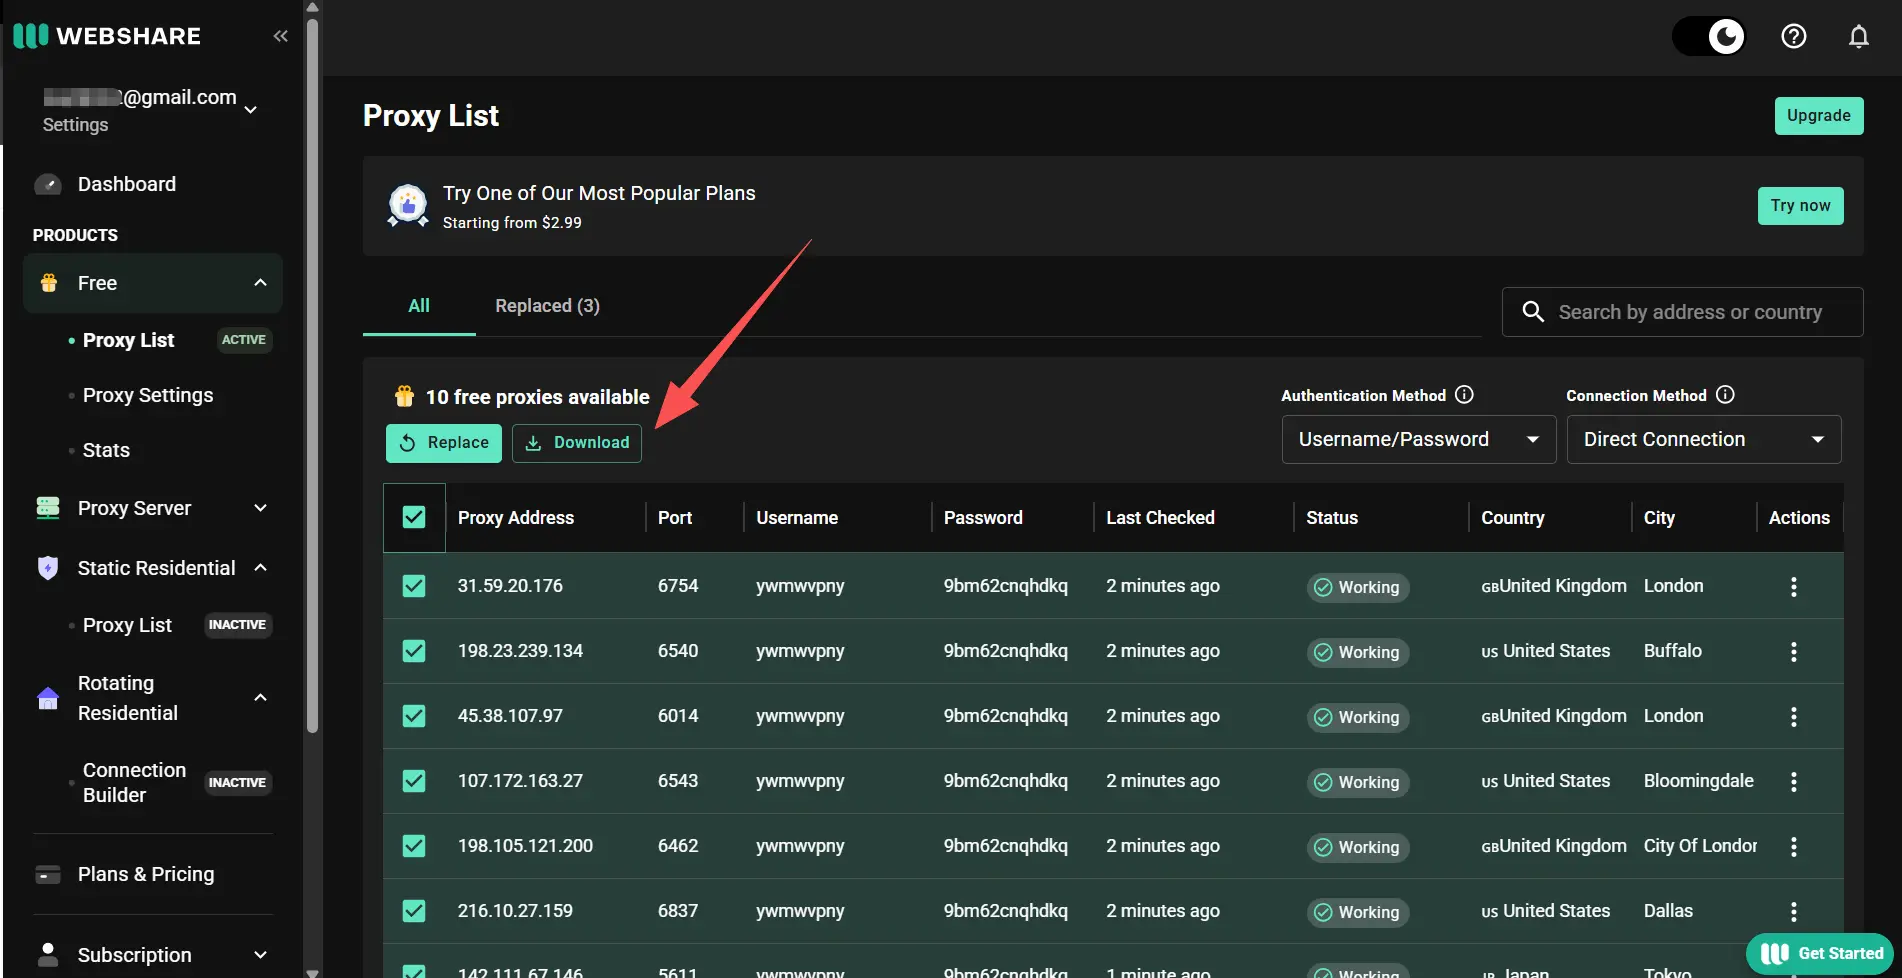Open the Direct Connection method dropdown
The image size is (1902, 978).
1703,439
